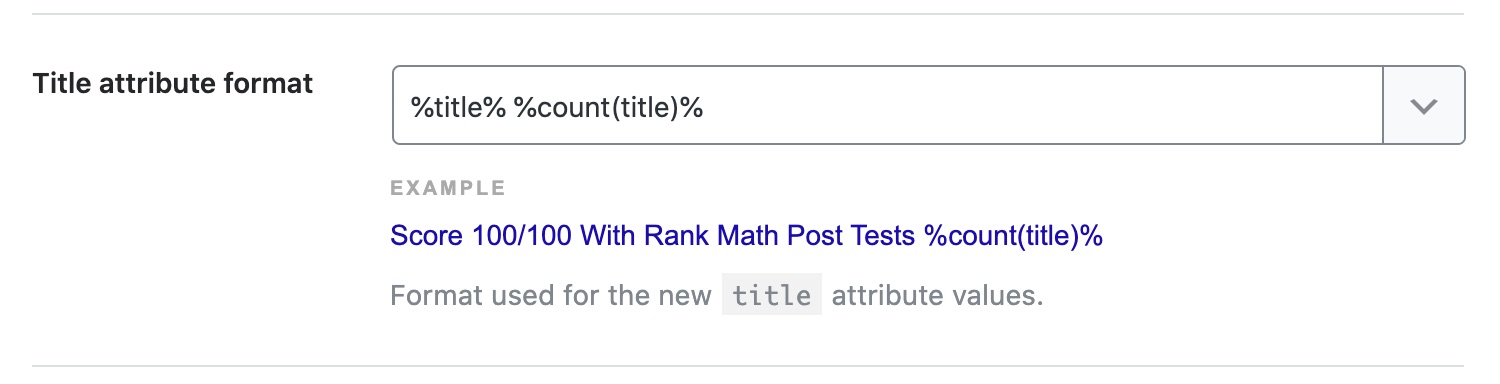Place cursor on %count(title)% in the input

tap(609, 107)
